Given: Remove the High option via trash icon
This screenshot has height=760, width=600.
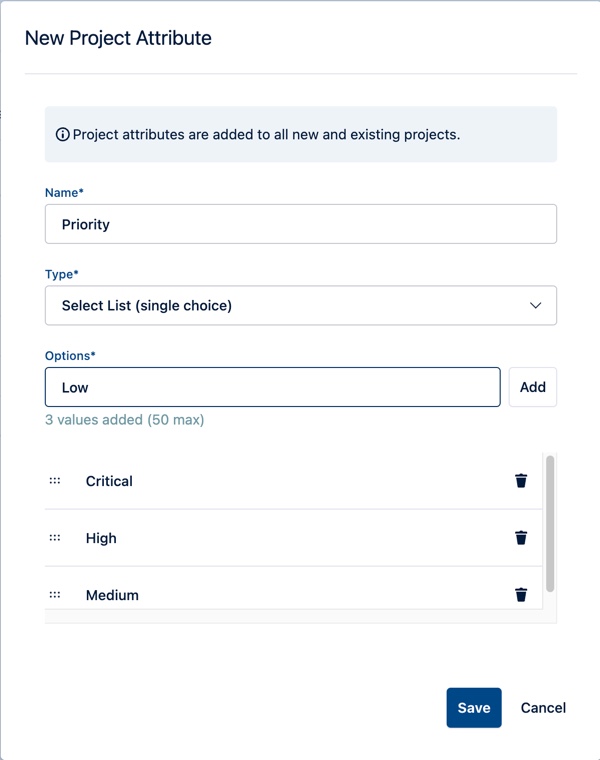Looking at the screenshot, I should (521, 538).
